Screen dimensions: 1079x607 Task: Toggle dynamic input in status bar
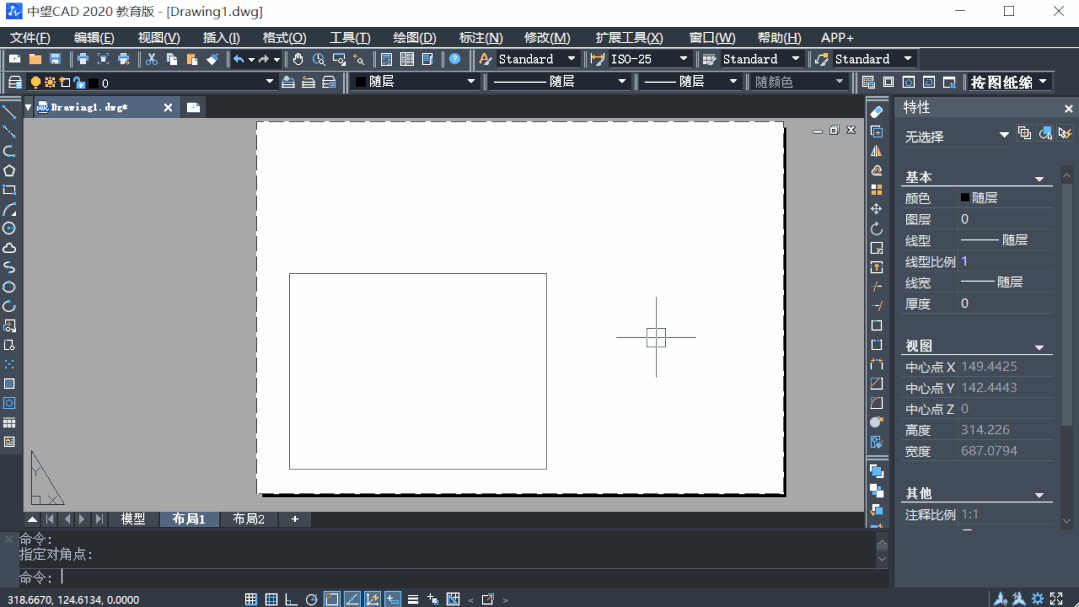point(392,599)
